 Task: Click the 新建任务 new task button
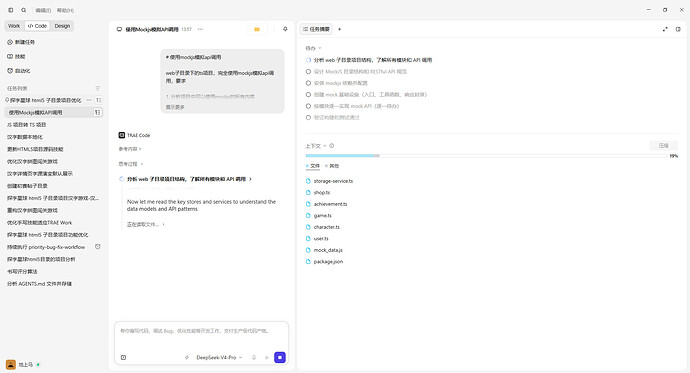(x=21, y=42)
